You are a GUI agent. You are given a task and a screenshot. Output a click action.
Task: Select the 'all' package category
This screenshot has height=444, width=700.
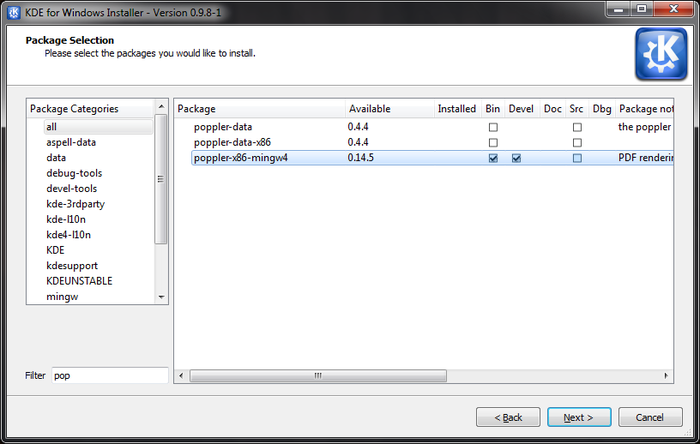pos(98,127)
